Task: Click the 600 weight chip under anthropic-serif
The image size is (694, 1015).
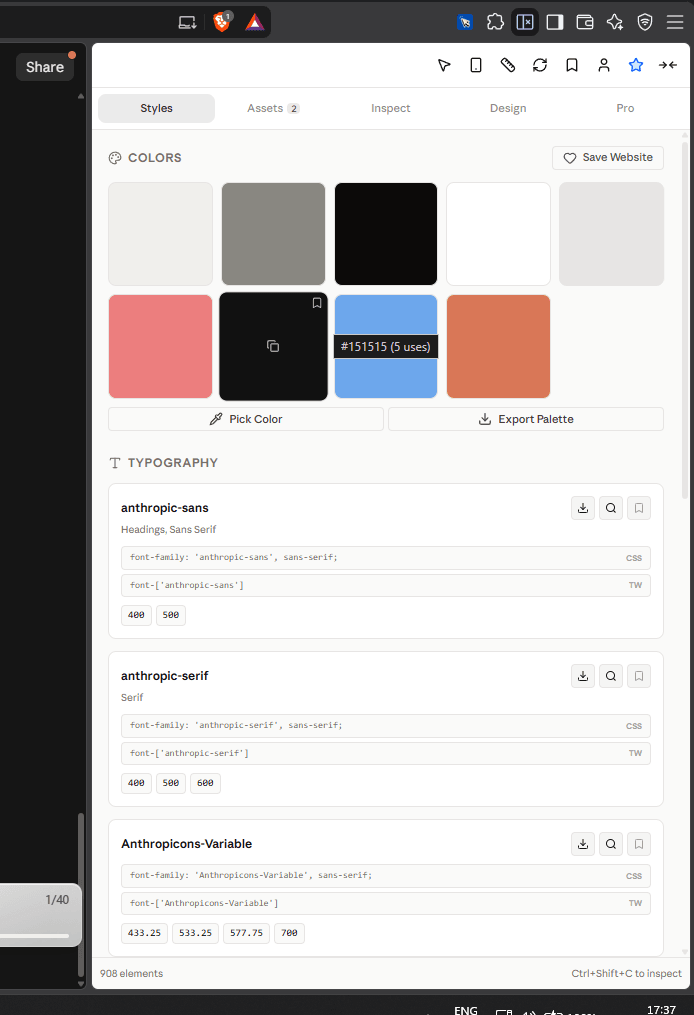Action: pos(205,783)
